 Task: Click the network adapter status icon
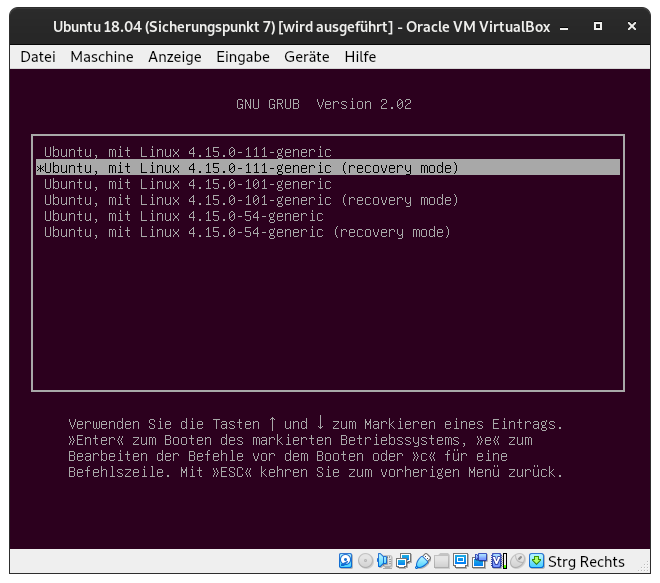404,561
